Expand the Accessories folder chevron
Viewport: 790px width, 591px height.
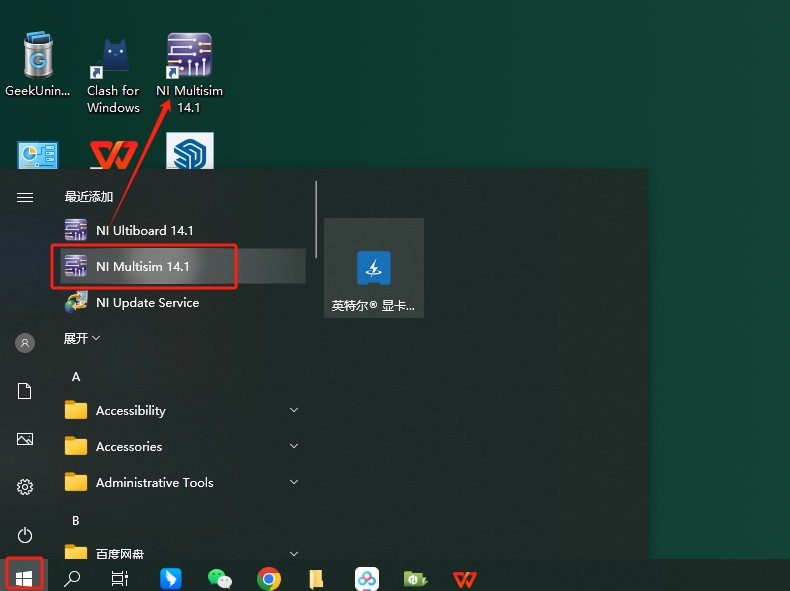tap(294, 446)
